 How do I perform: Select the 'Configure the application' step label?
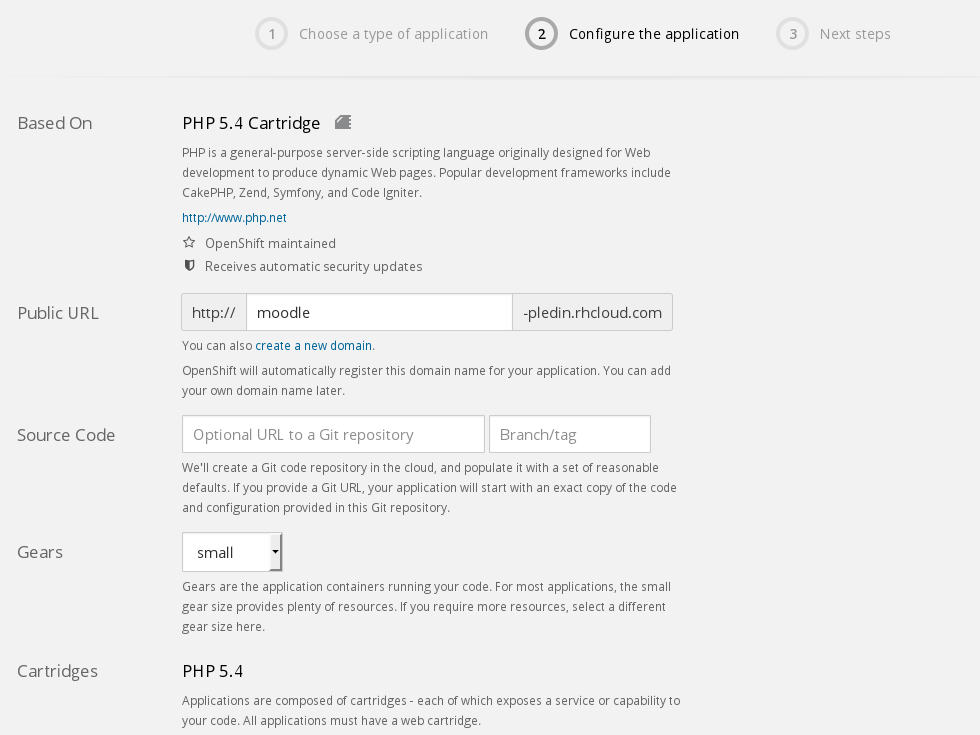654,34
